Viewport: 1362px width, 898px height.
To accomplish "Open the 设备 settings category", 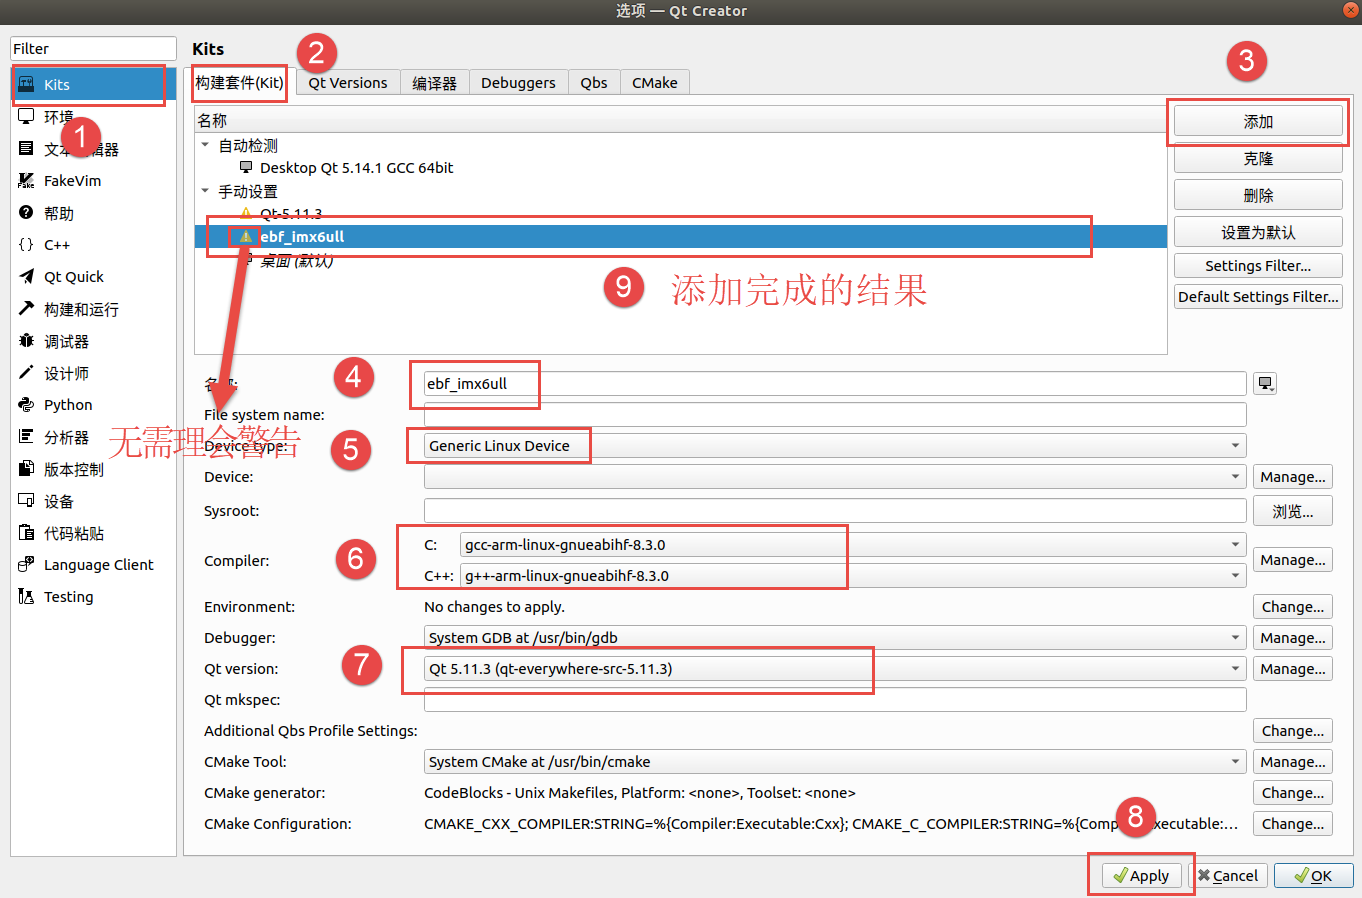I will pos(93,501).
